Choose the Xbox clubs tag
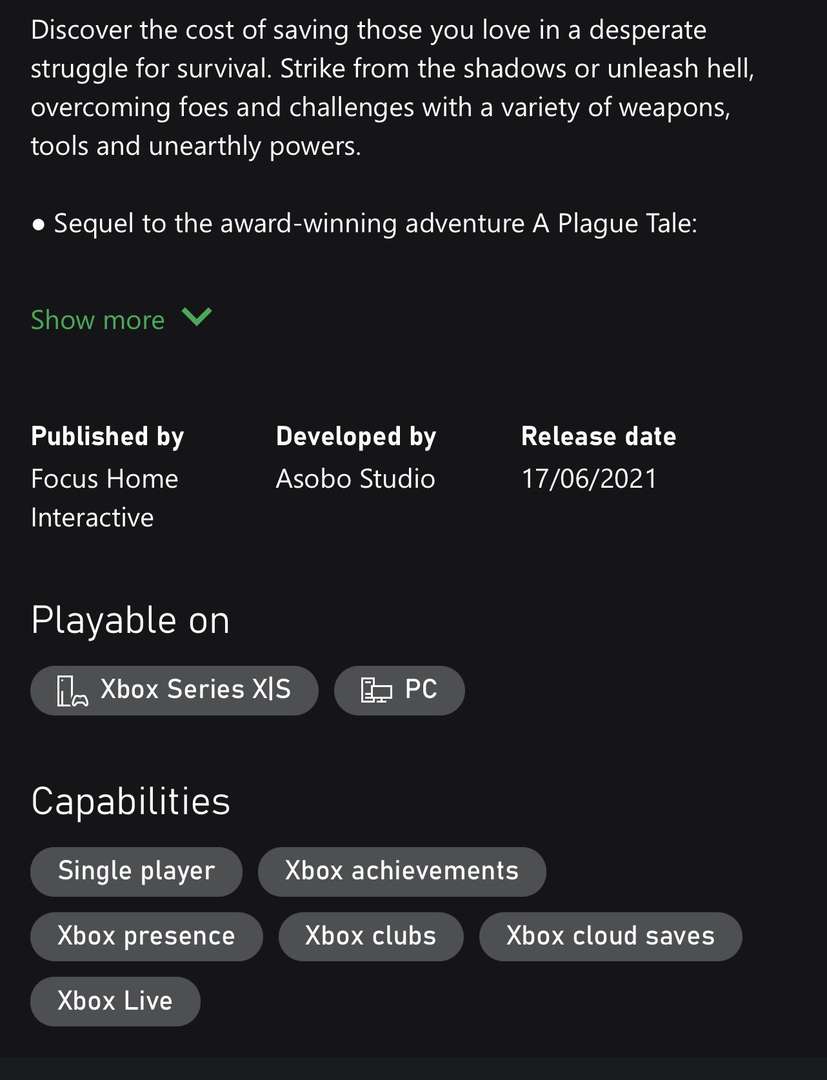Viewport: 827px width, 1080px height. tap(370, 936)
